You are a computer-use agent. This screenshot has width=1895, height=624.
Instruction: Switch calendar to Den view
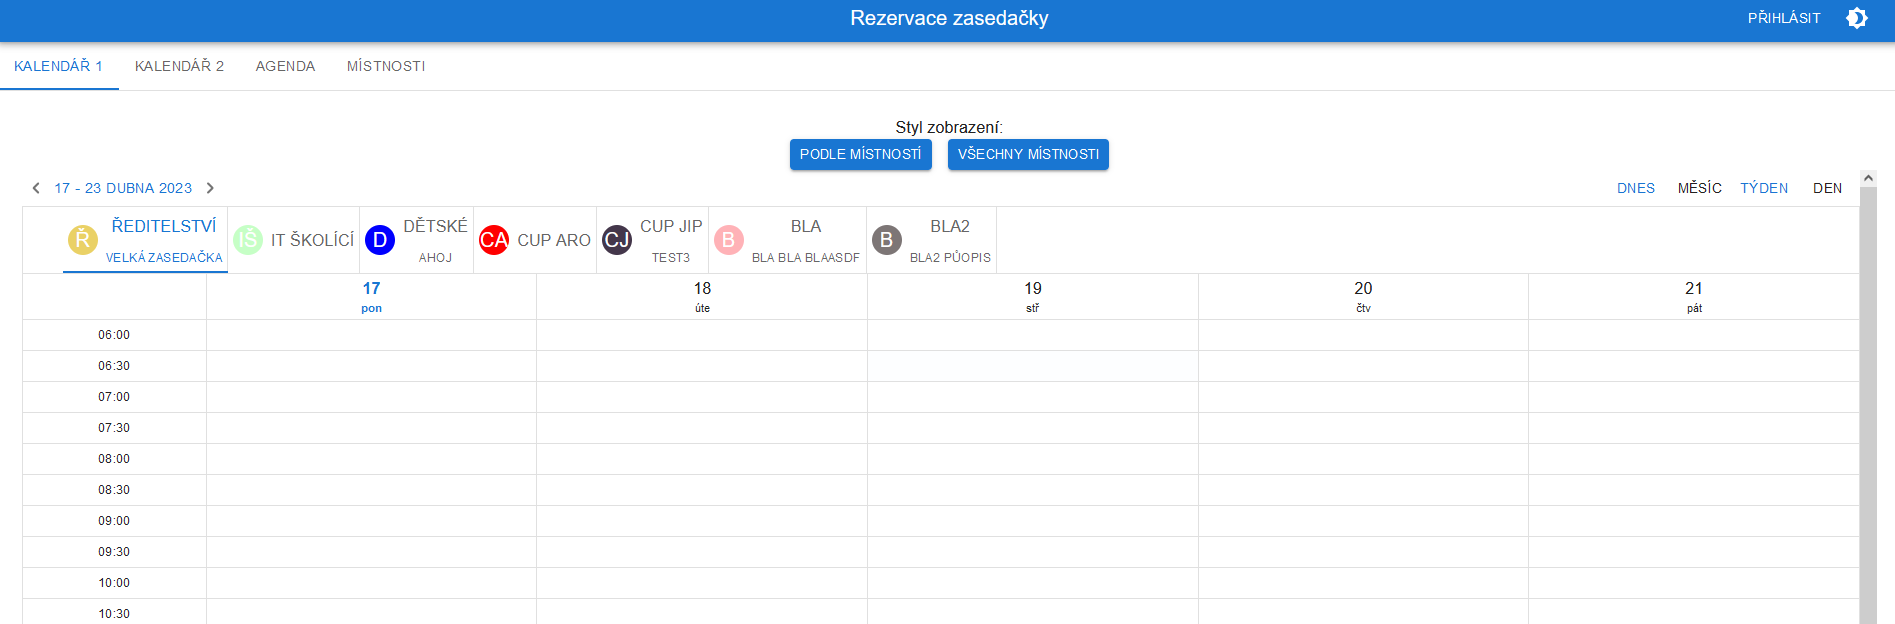1827,188
